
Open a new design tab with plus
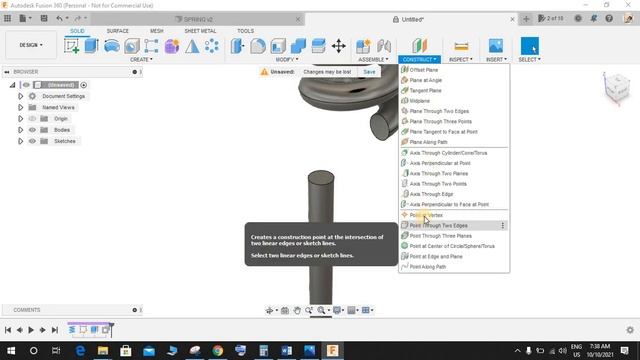click(526, 19)
